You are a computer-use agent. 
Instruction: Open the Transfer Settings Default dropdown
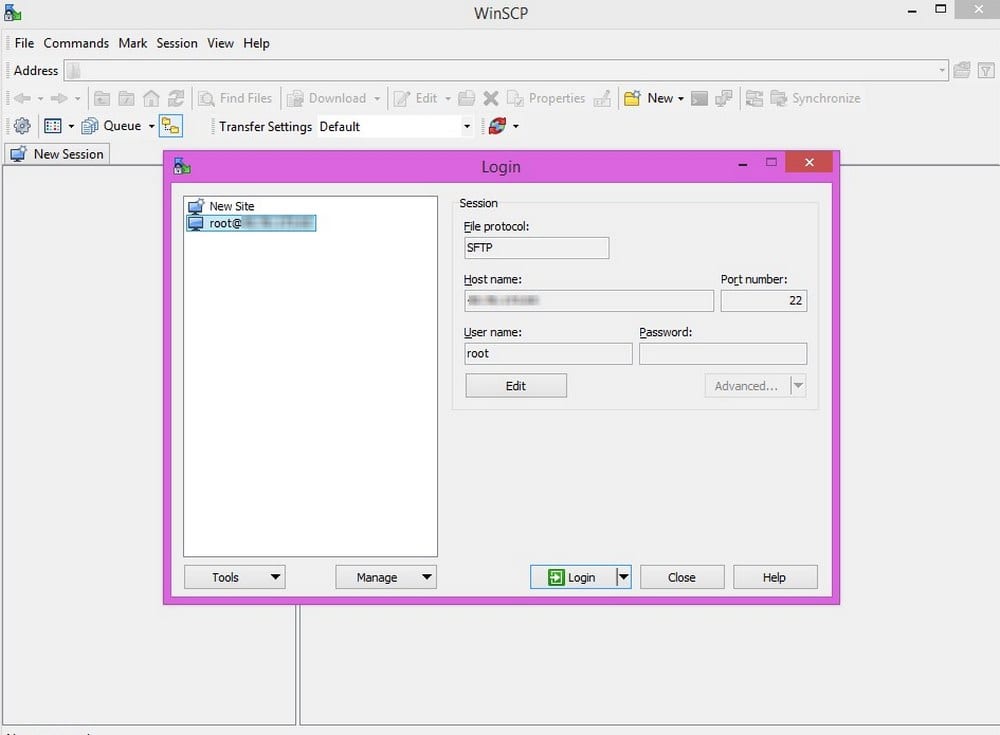pyautogui.click(x=467, y=126)
